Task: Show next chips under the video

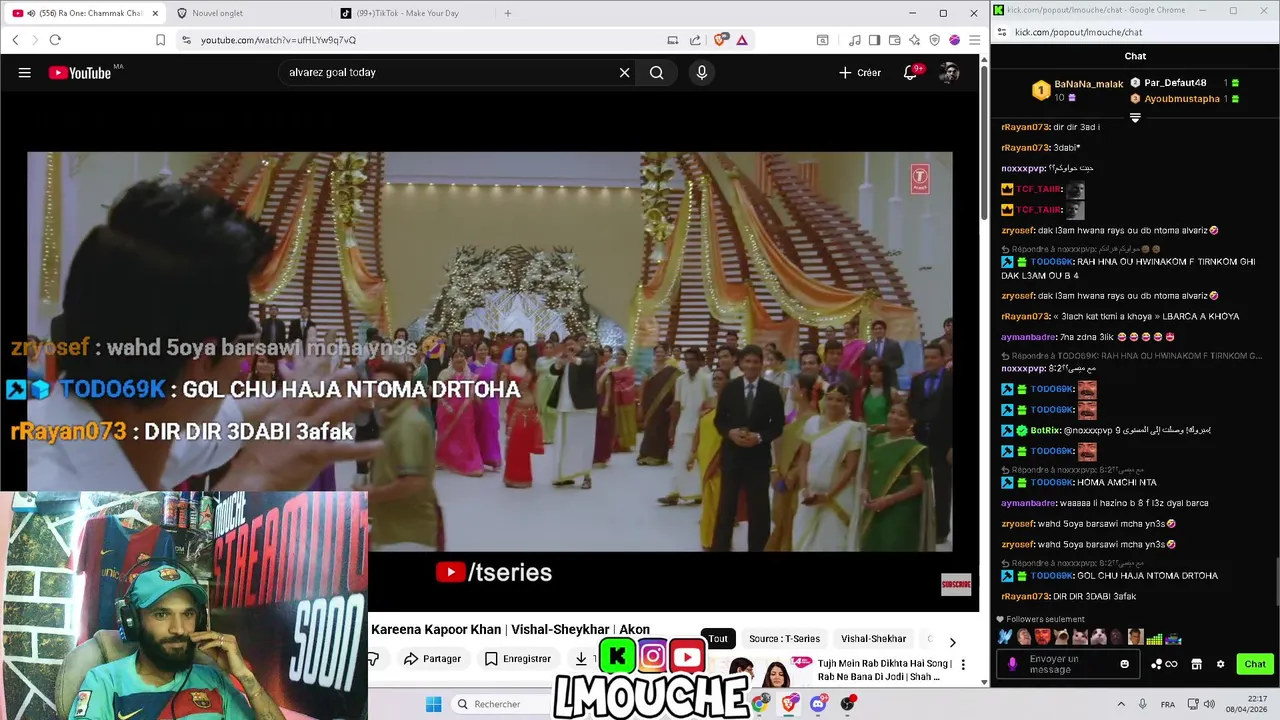Action: point(952,642)
